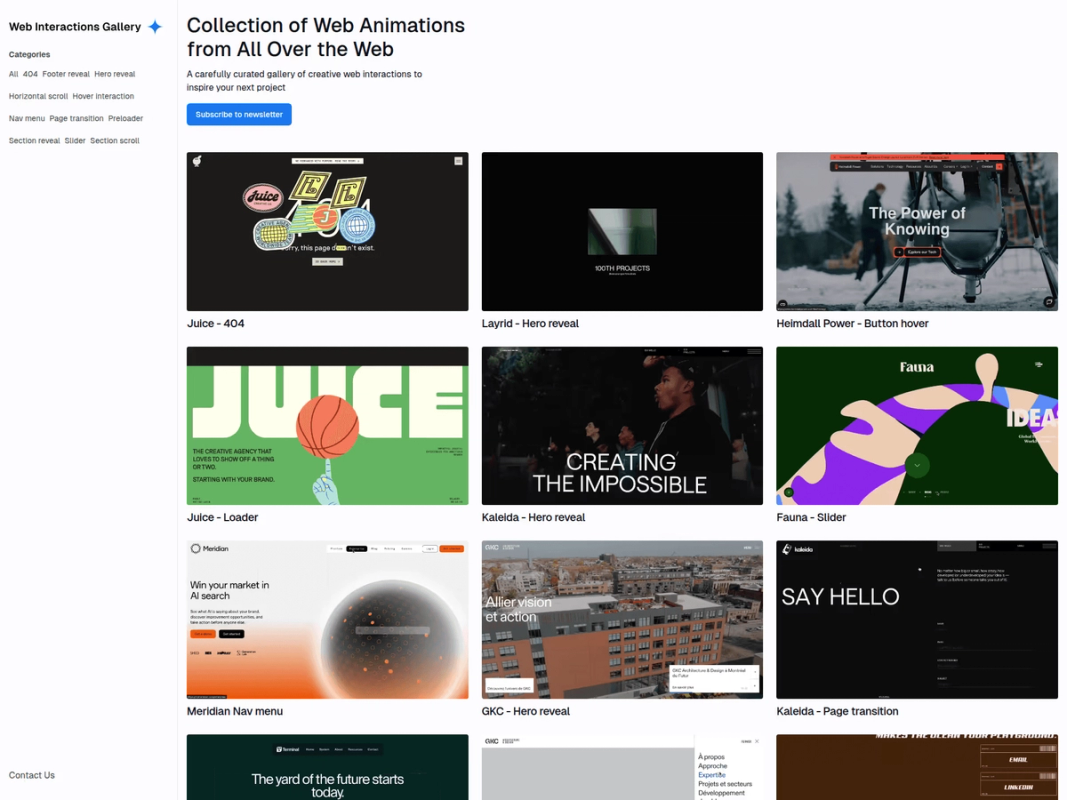Click Subscribe to newsletter button
Screen dimensions: 1067x800
(x=240, y=114)
